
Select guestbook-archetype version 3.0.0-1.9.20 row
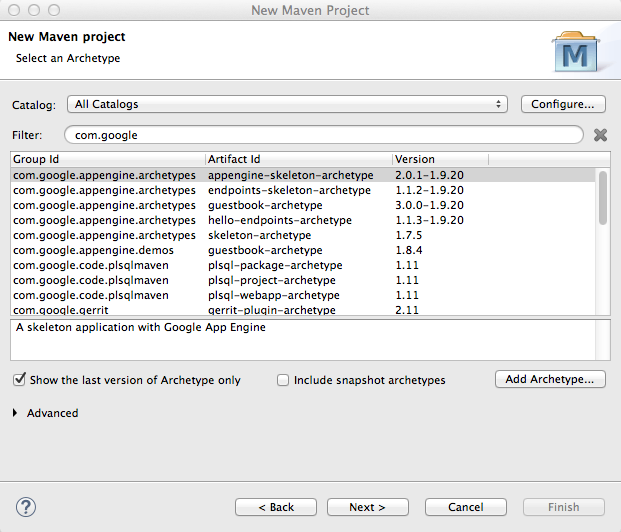[303, 205]
